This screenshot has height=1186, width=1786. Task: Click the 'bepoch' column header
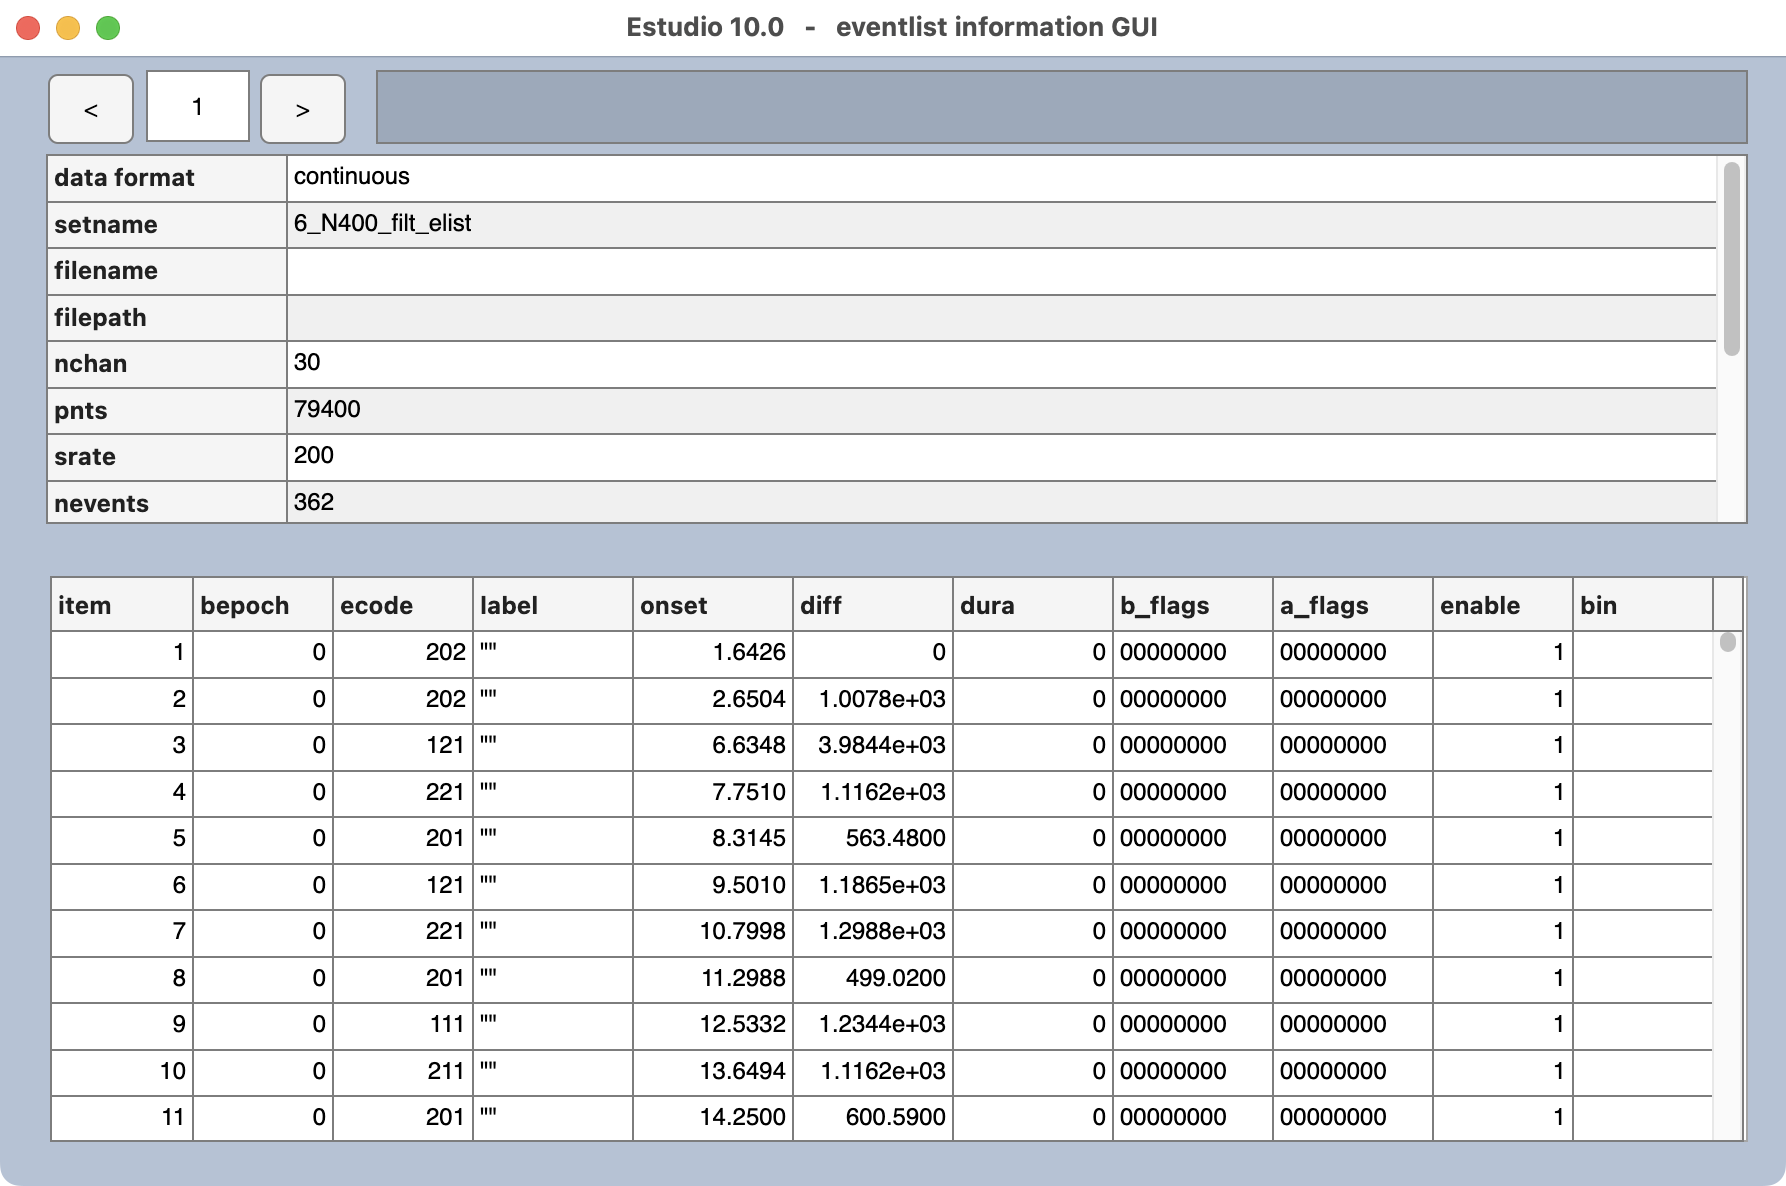[263, 605]
